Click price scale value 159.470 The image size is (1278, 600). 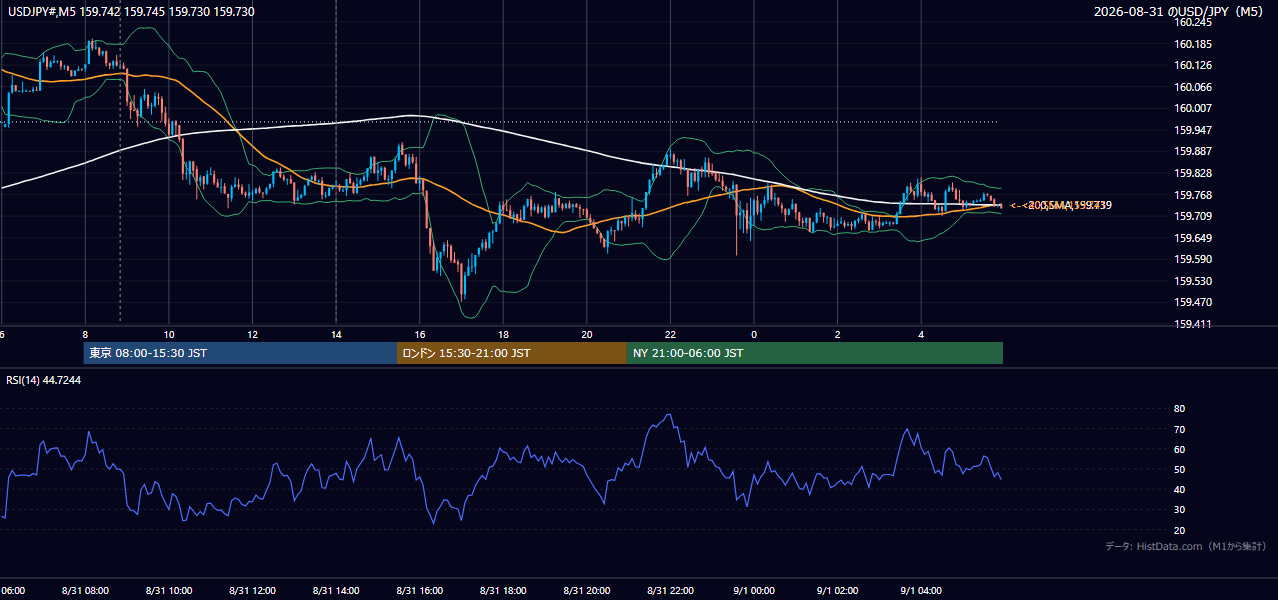pos(1194,302)
